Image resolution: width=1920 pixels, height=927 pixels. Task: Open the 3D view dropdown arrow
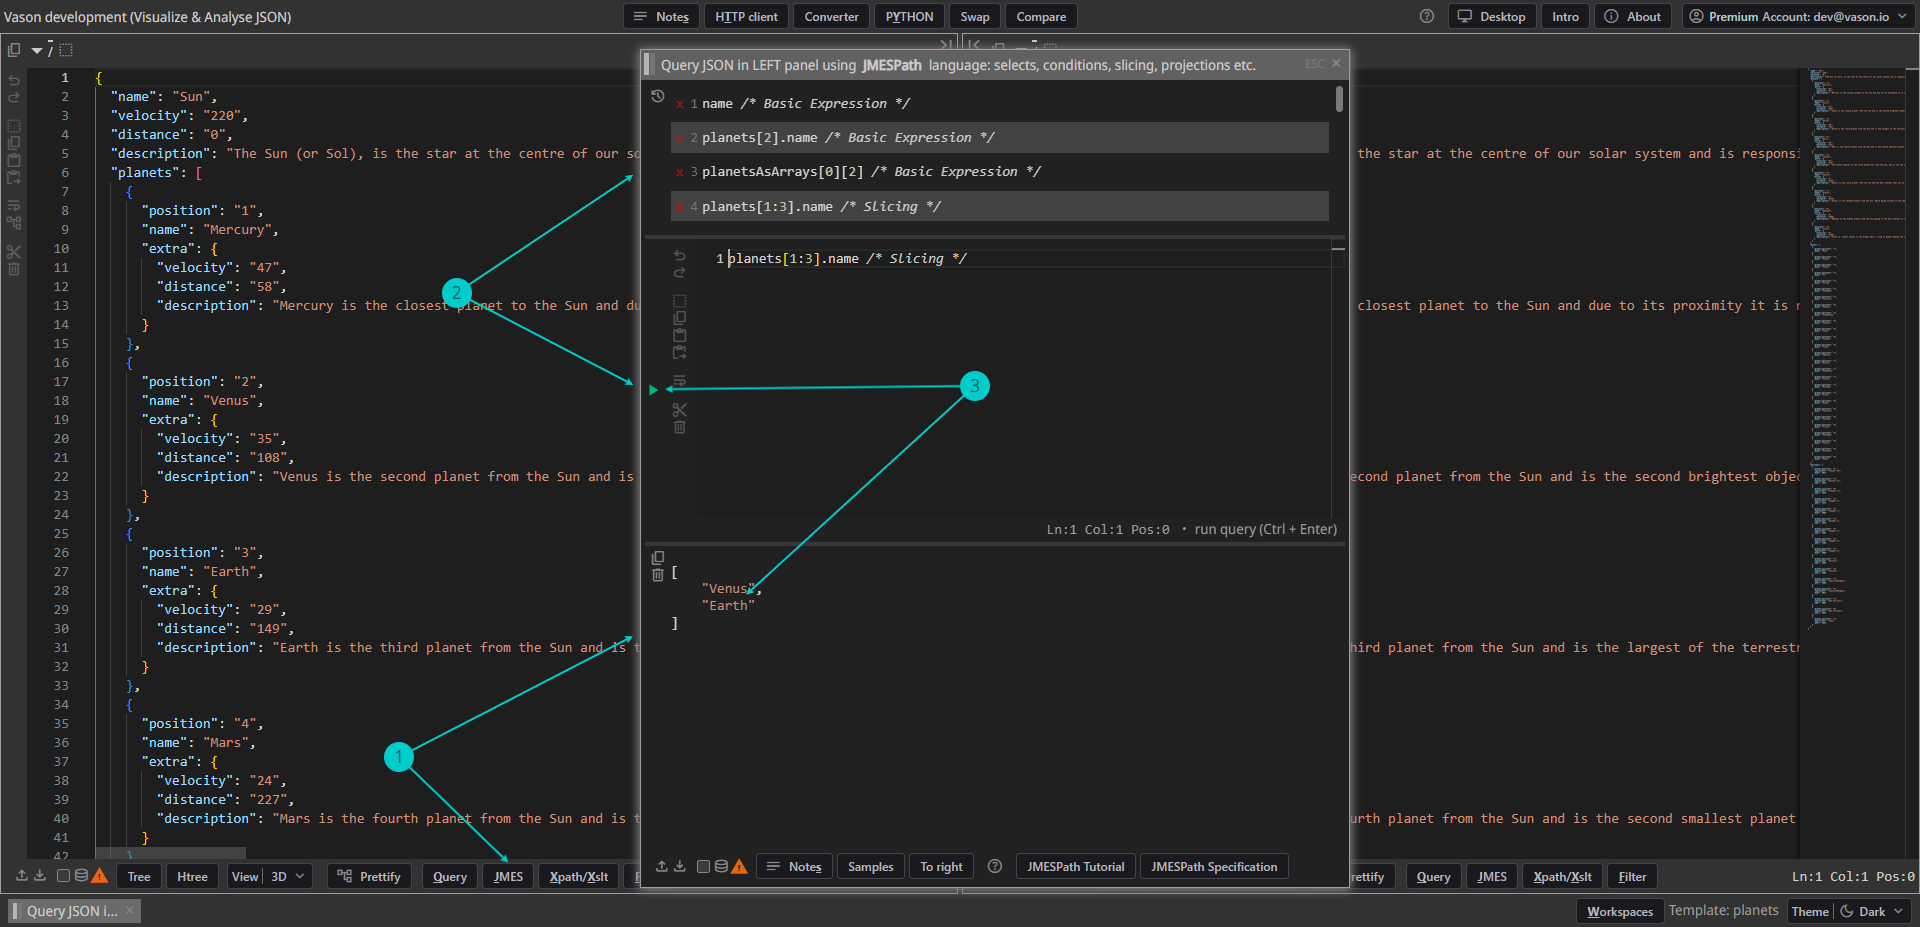(x=300, y=877)
